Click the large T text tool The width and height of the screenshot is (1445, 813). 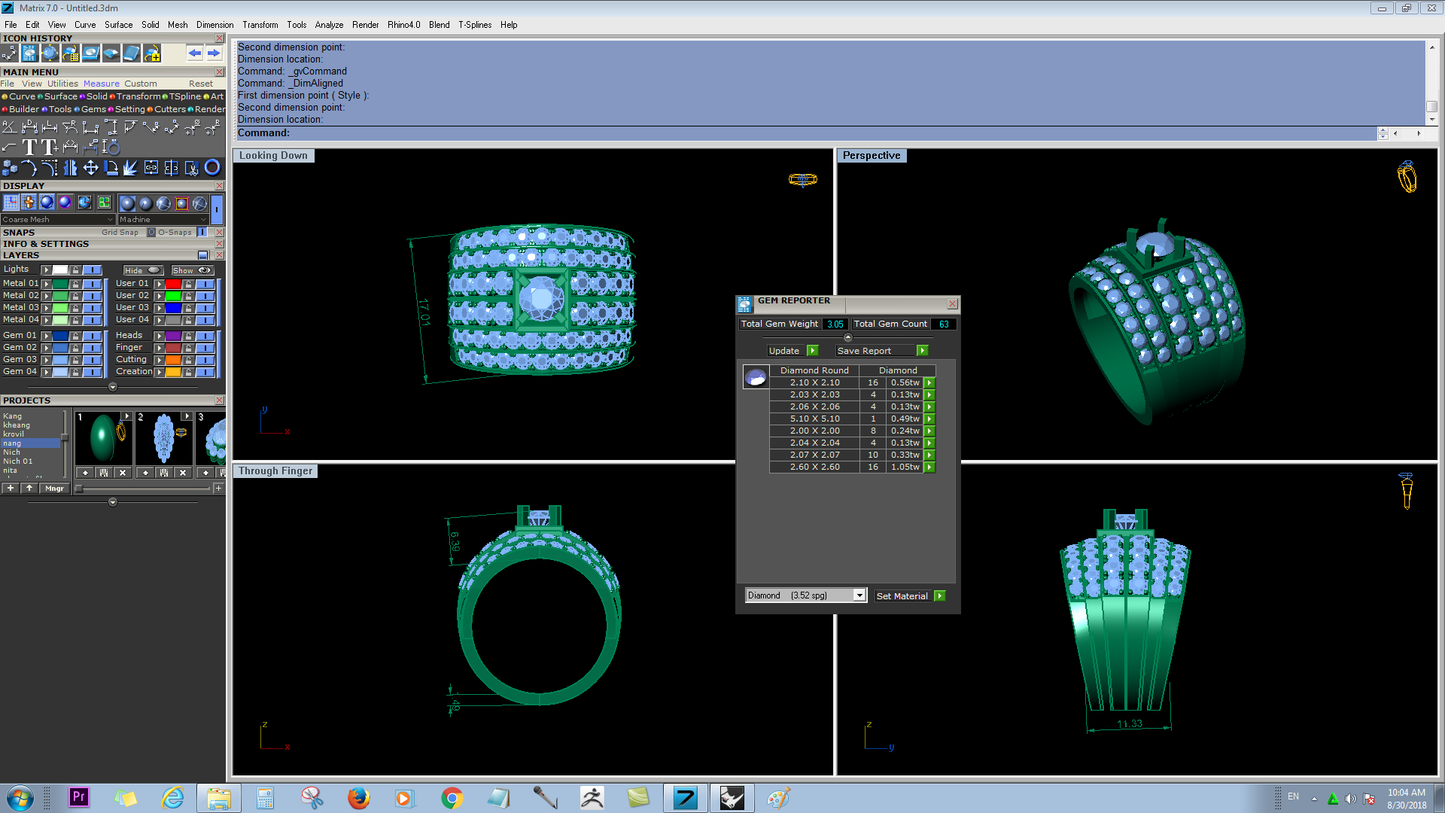point(30,147)
